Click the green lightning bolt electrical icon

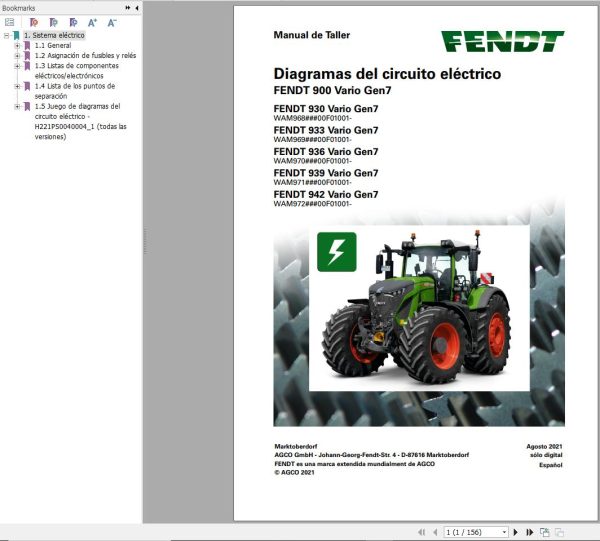click(x=337, y=252)
